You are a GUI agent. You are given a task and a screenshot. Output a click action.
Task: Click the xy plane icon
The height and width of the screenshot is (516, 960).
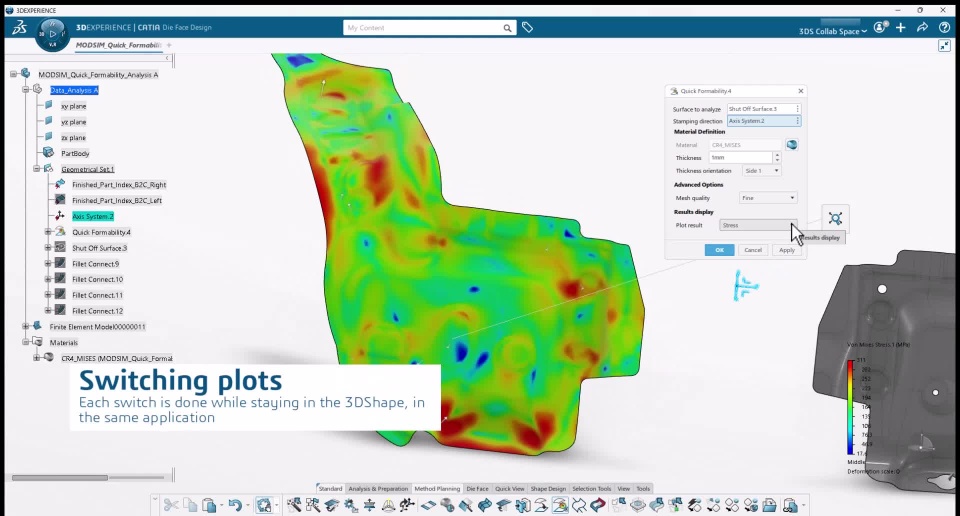click(48, 105)
